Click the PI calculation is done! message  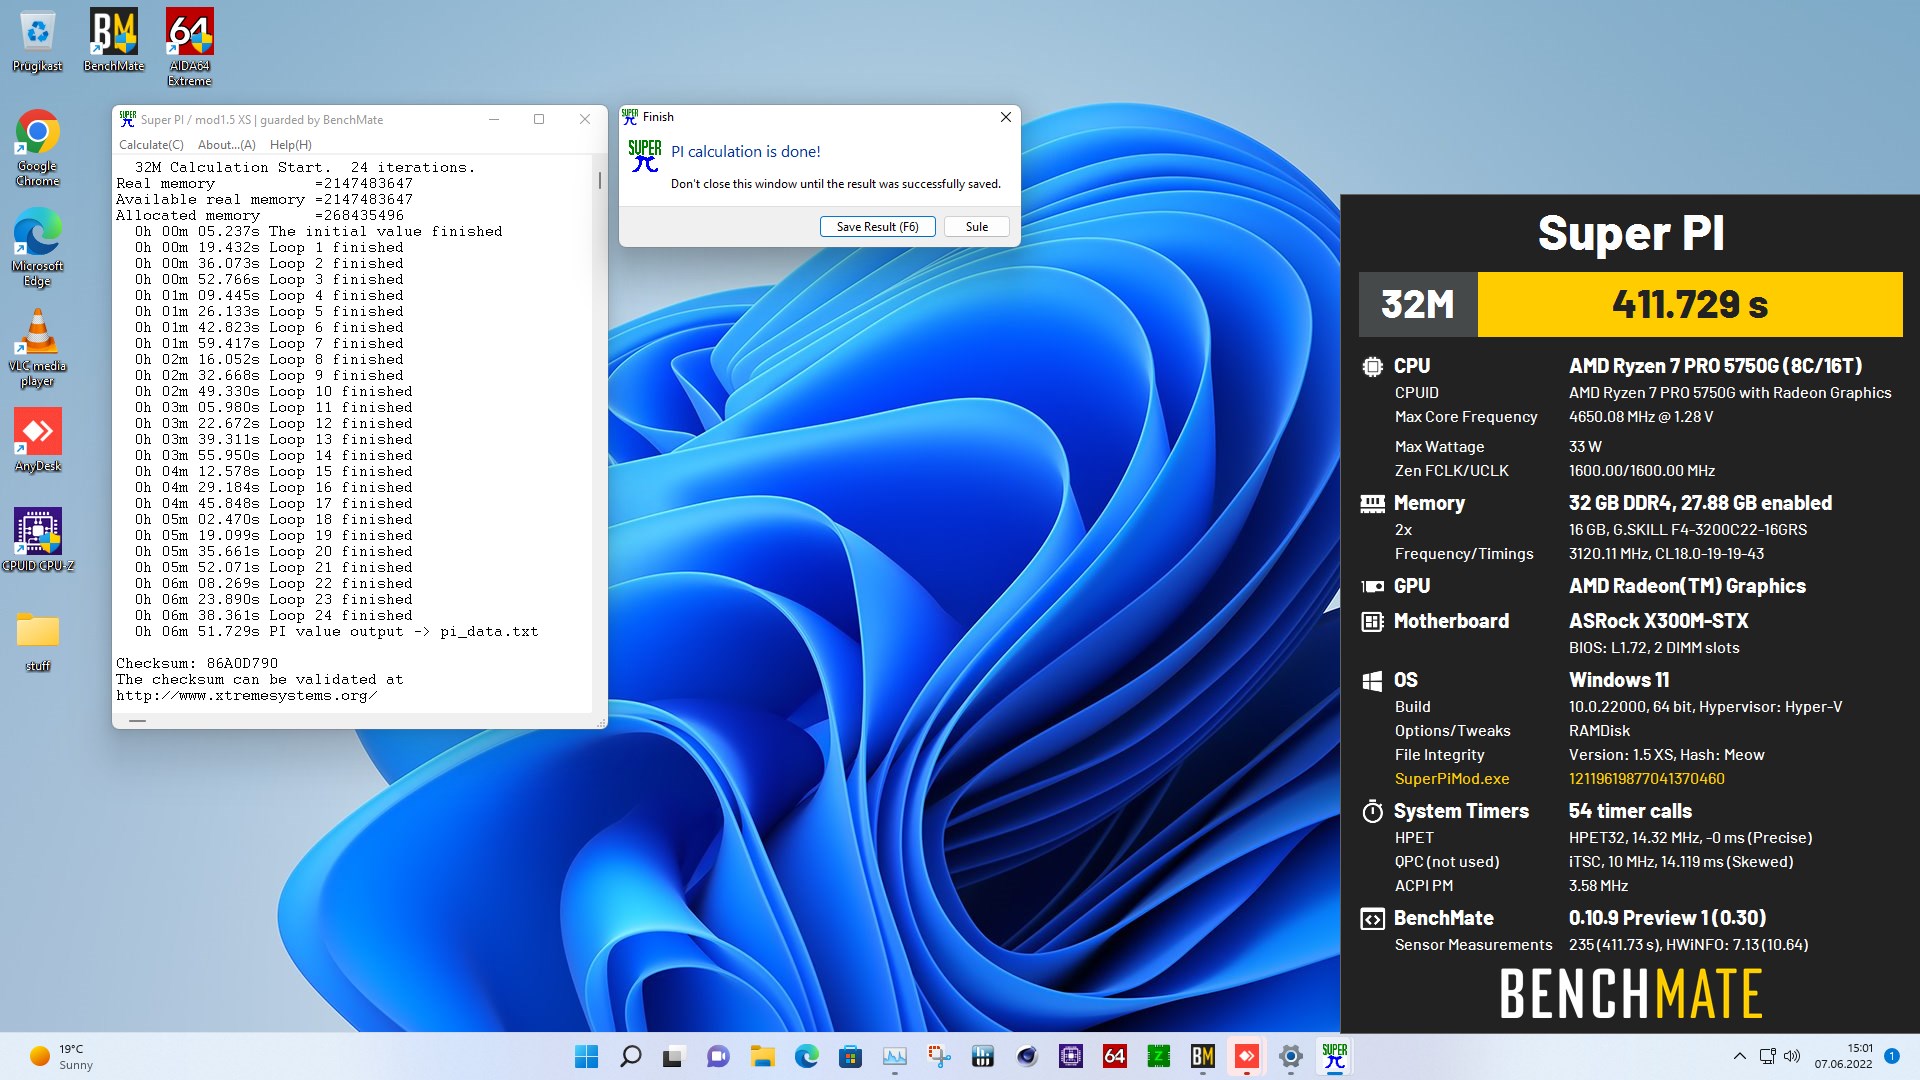click(745, 152)
